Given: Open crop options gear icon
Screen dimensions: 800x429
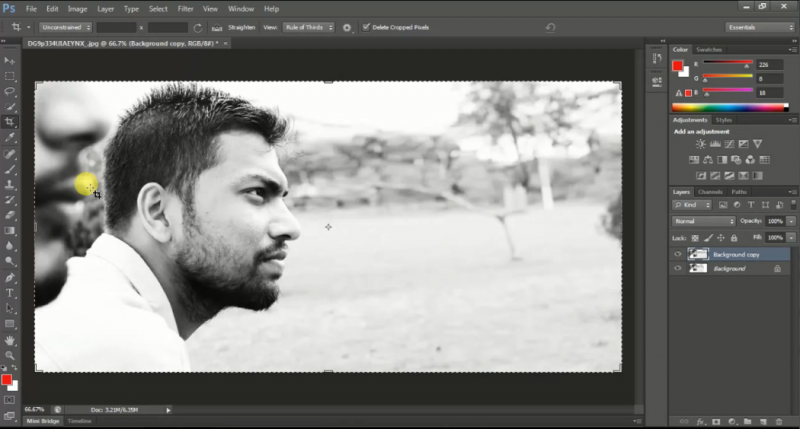Looking at the screenshot, I should pos(347,28).
